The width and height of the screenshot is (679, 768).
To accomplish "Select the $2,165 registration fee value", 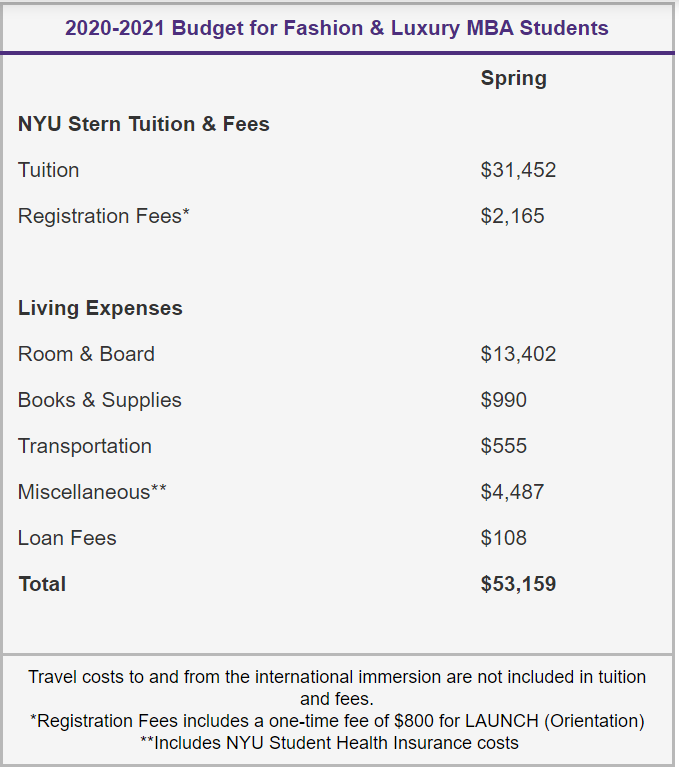I will (512, 216).
